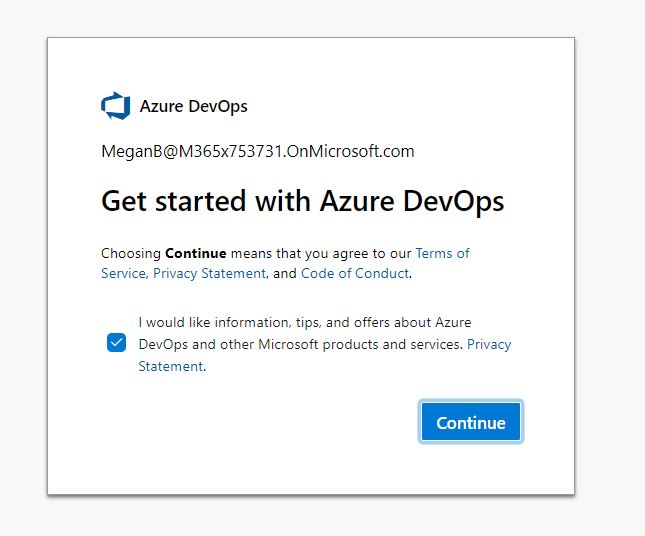The height and width of the screenshot is (536, 645).
Task: Click the Azure DevOps logo icon
Action: pyautogui.click(x=116, y=106)
